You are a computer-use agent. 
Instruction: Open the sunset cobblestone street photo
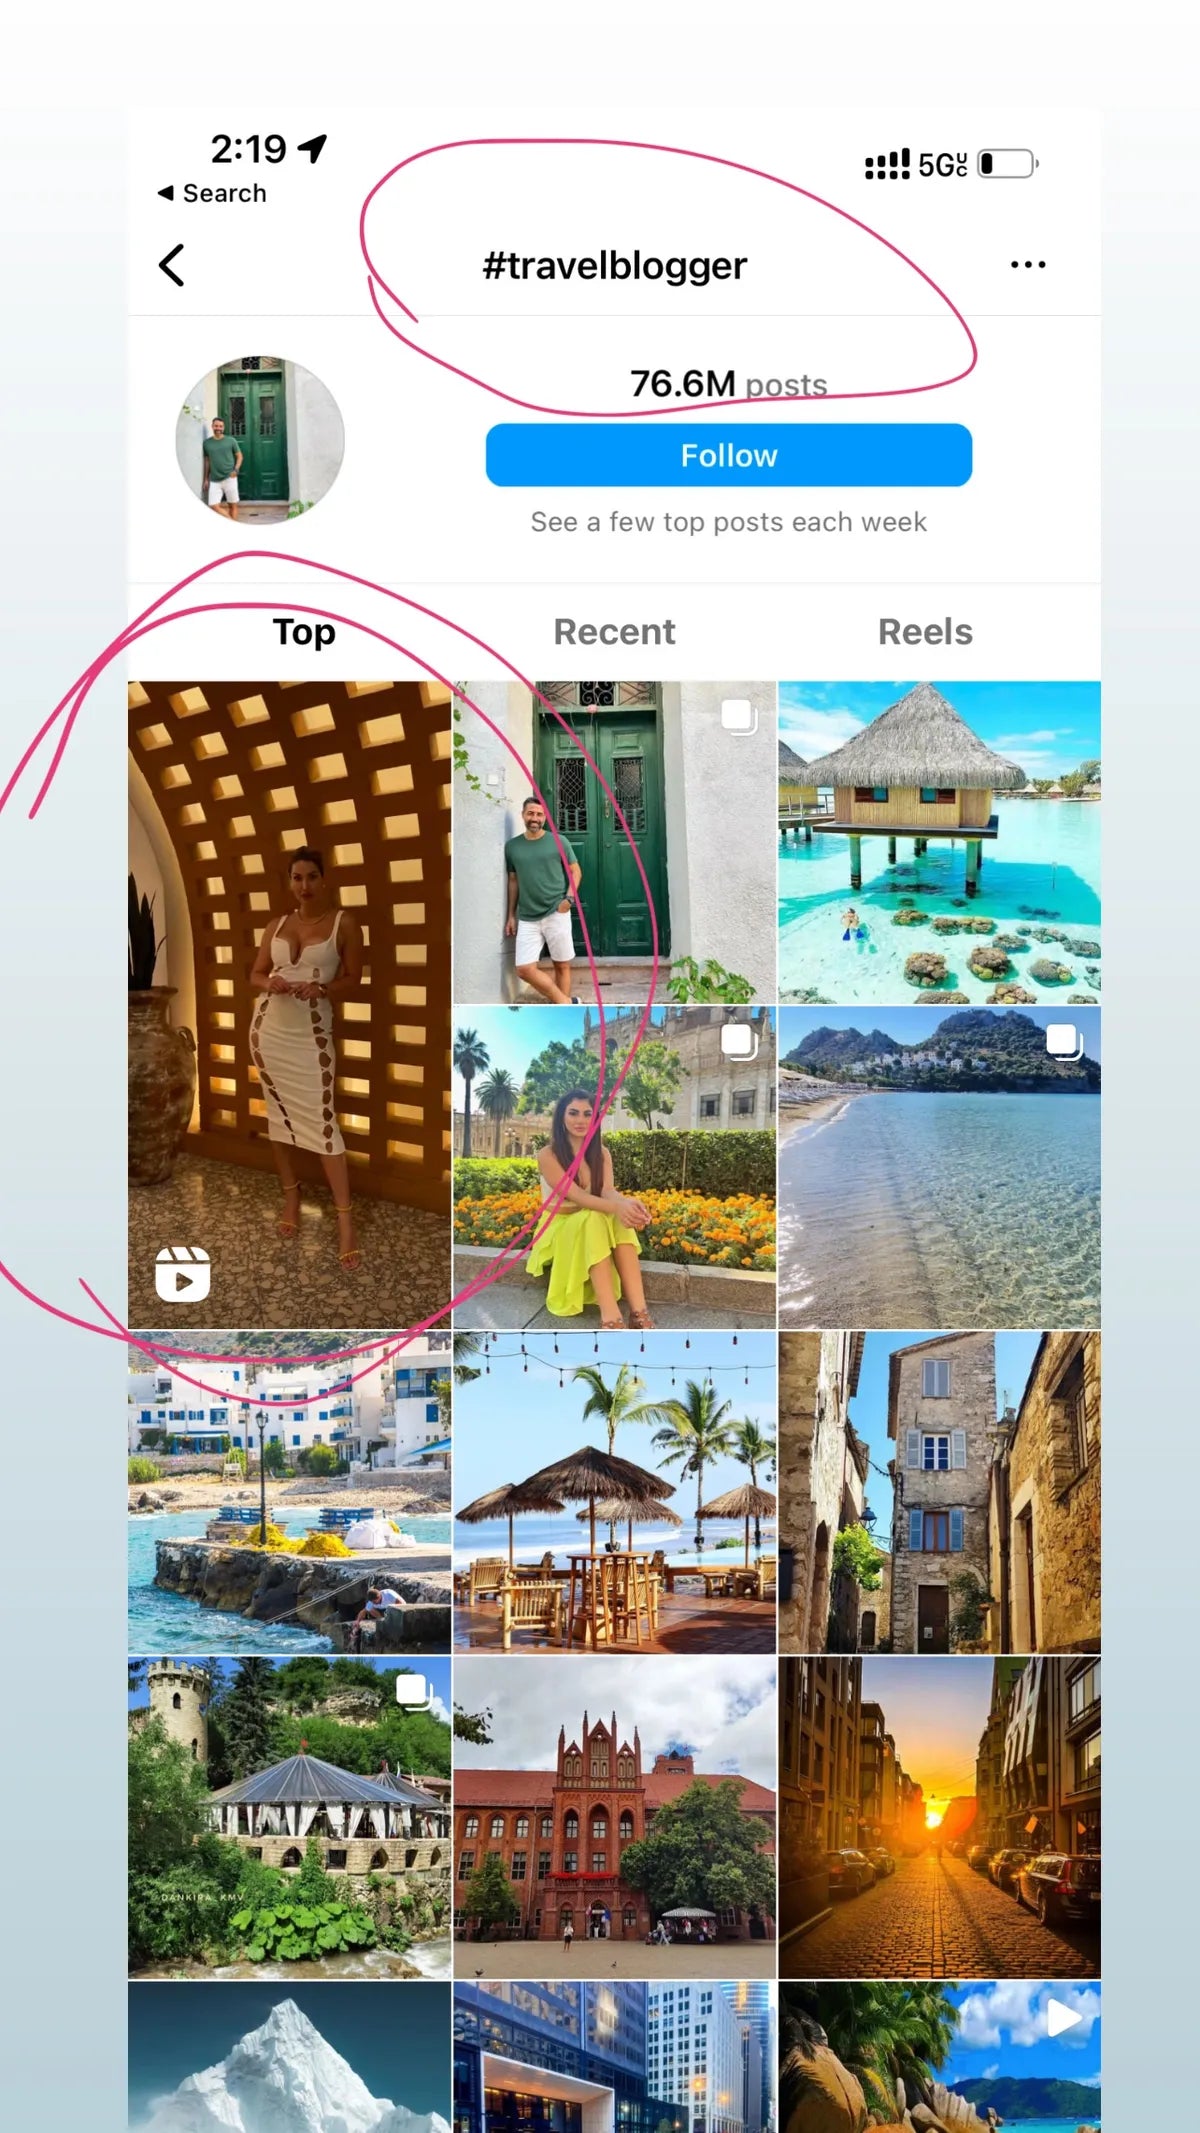(x=939, y=1817)
